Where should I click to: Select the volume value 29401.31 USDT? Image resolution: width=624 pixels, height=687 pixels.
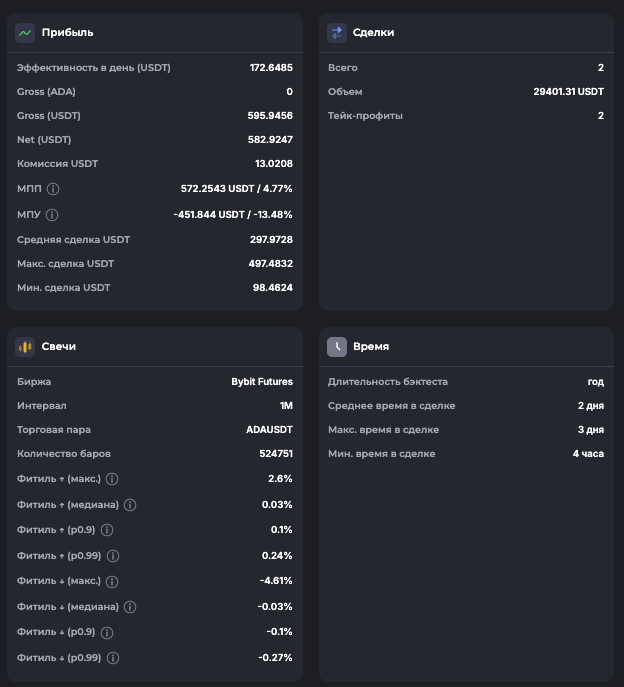[568, 92]
